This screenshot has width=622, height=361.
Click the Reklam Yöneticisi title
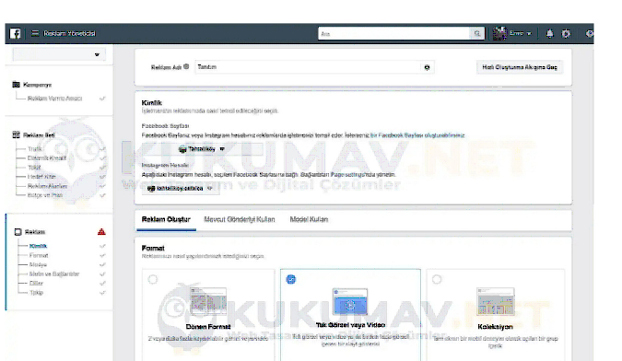point(69,33)
